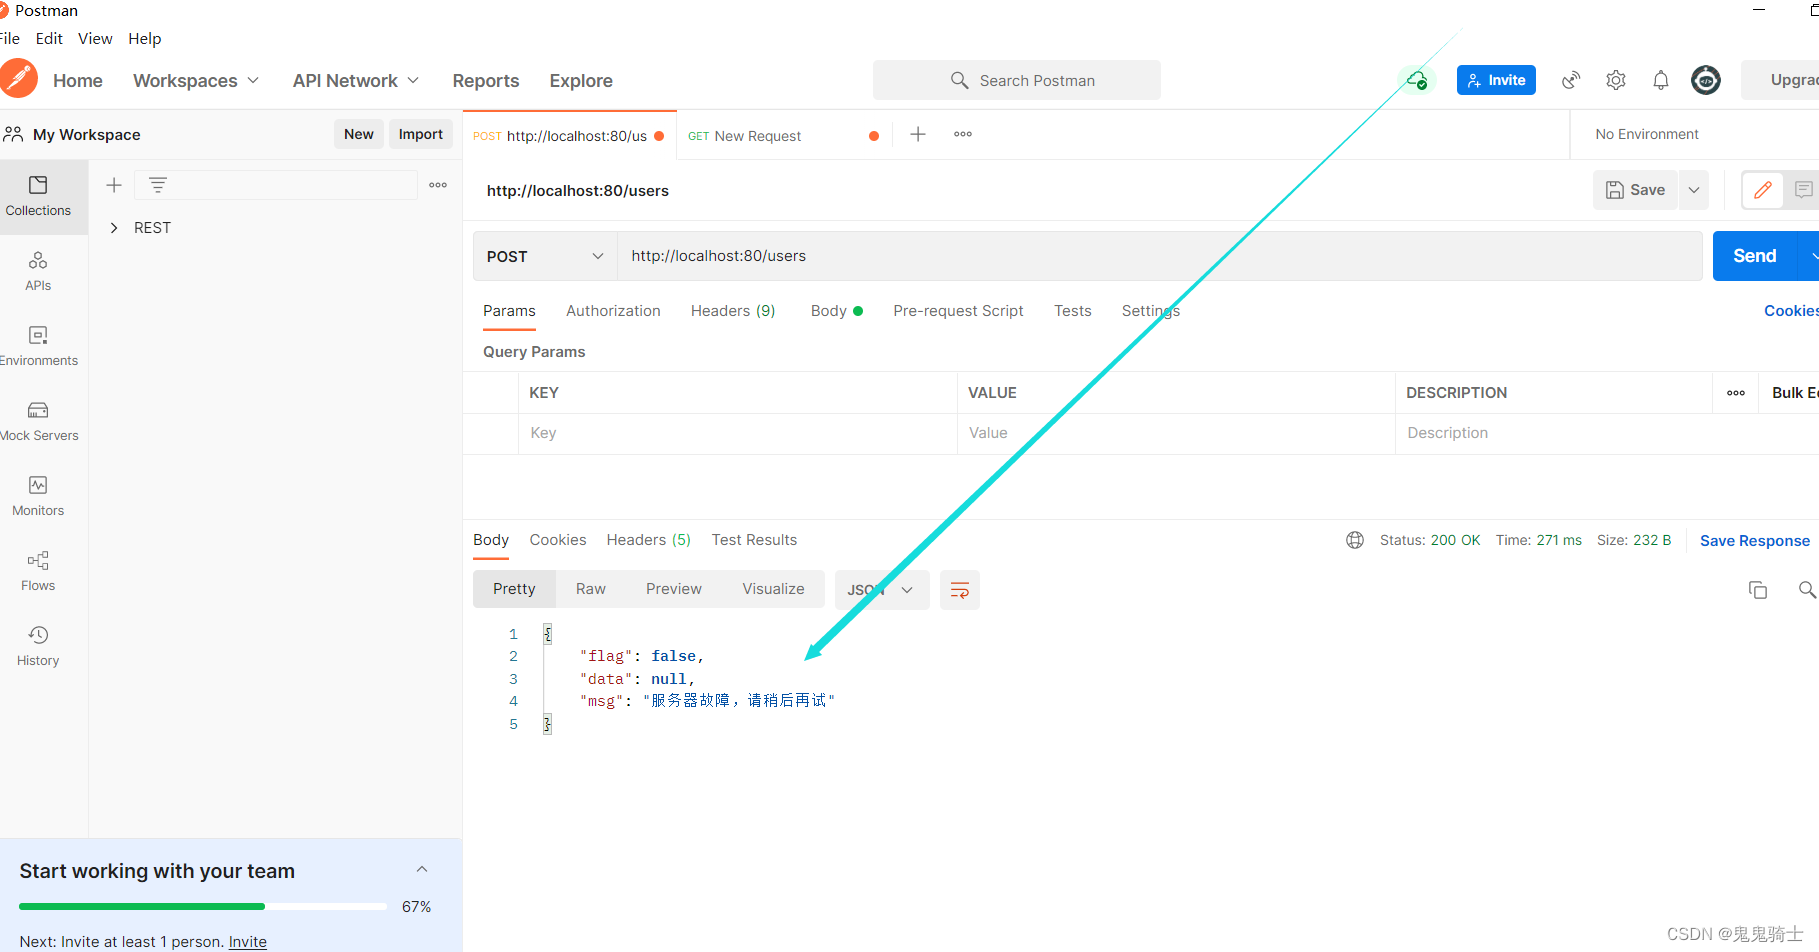1819x952 pixels.
Task: Open the APIs sidebar panel
Action: tap(38, 271)
